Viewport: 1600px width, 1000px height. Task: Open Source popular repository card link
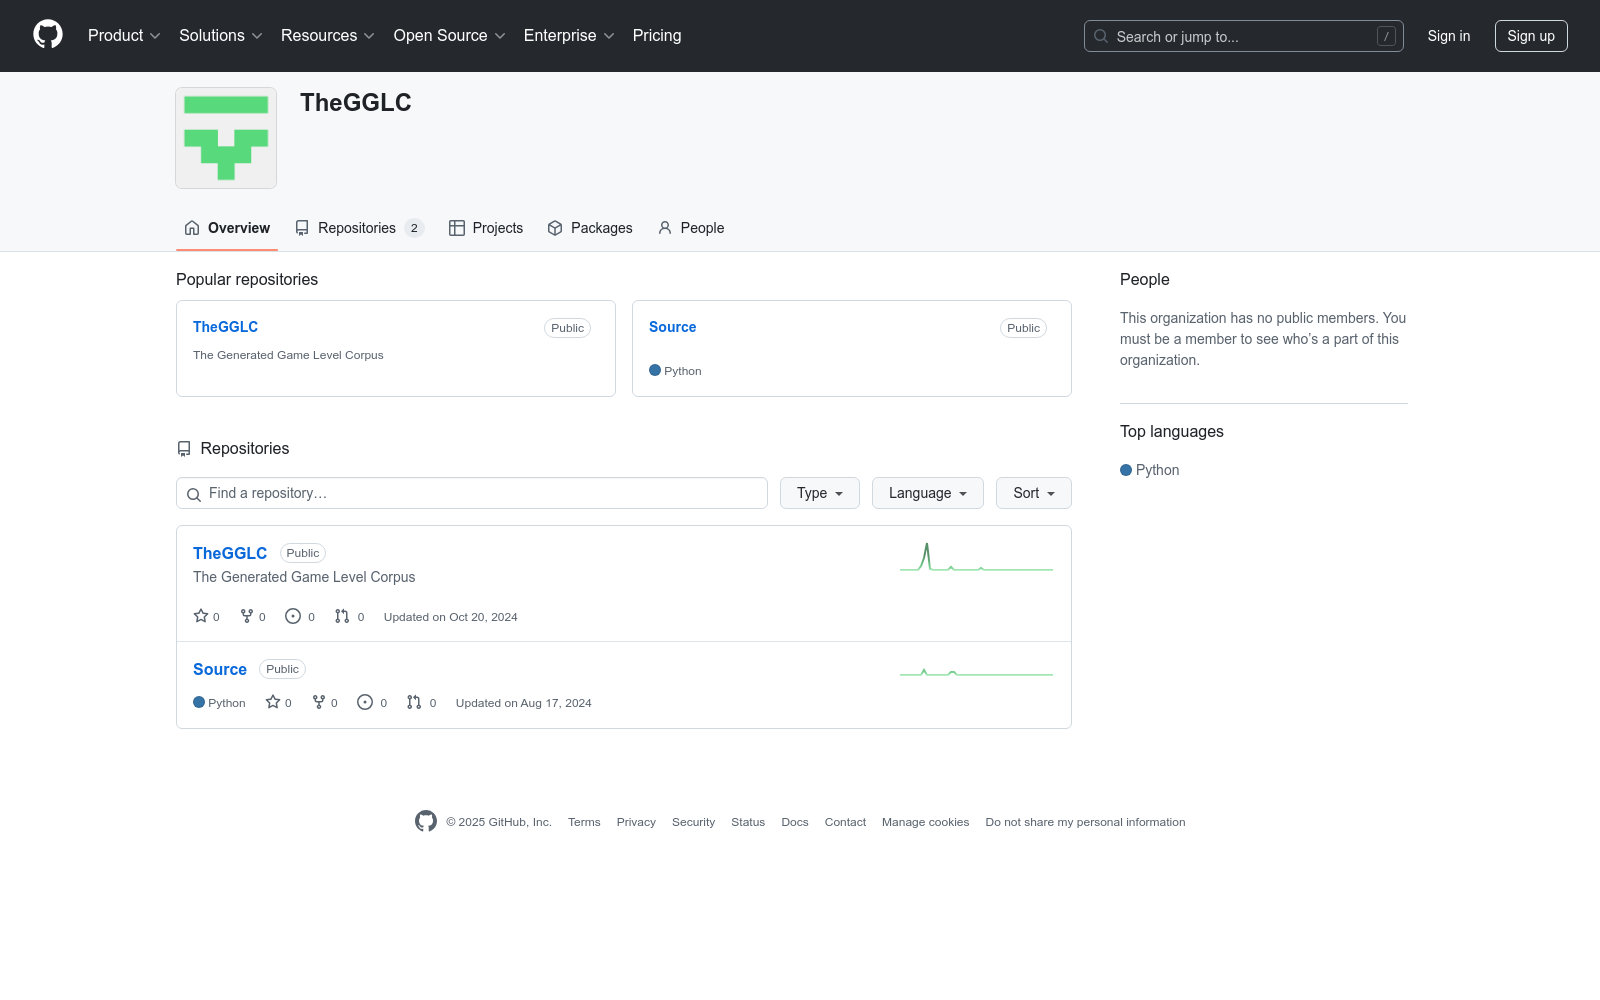(672, 327)
